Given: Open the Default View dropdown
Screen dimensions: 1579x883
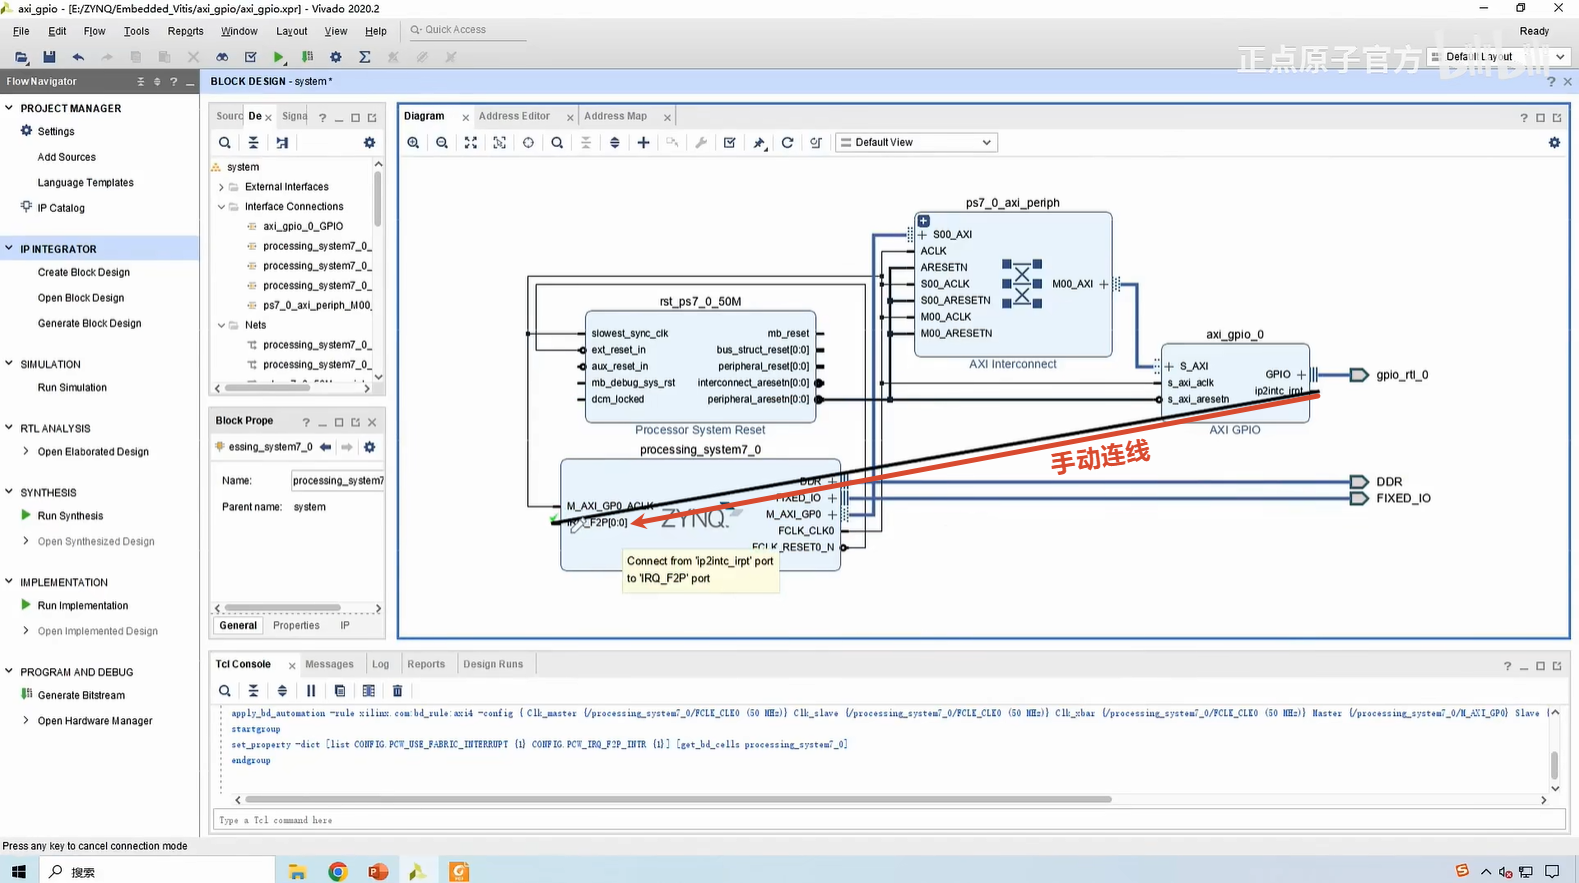Looking at the screenshot, I should coord(916,142).
